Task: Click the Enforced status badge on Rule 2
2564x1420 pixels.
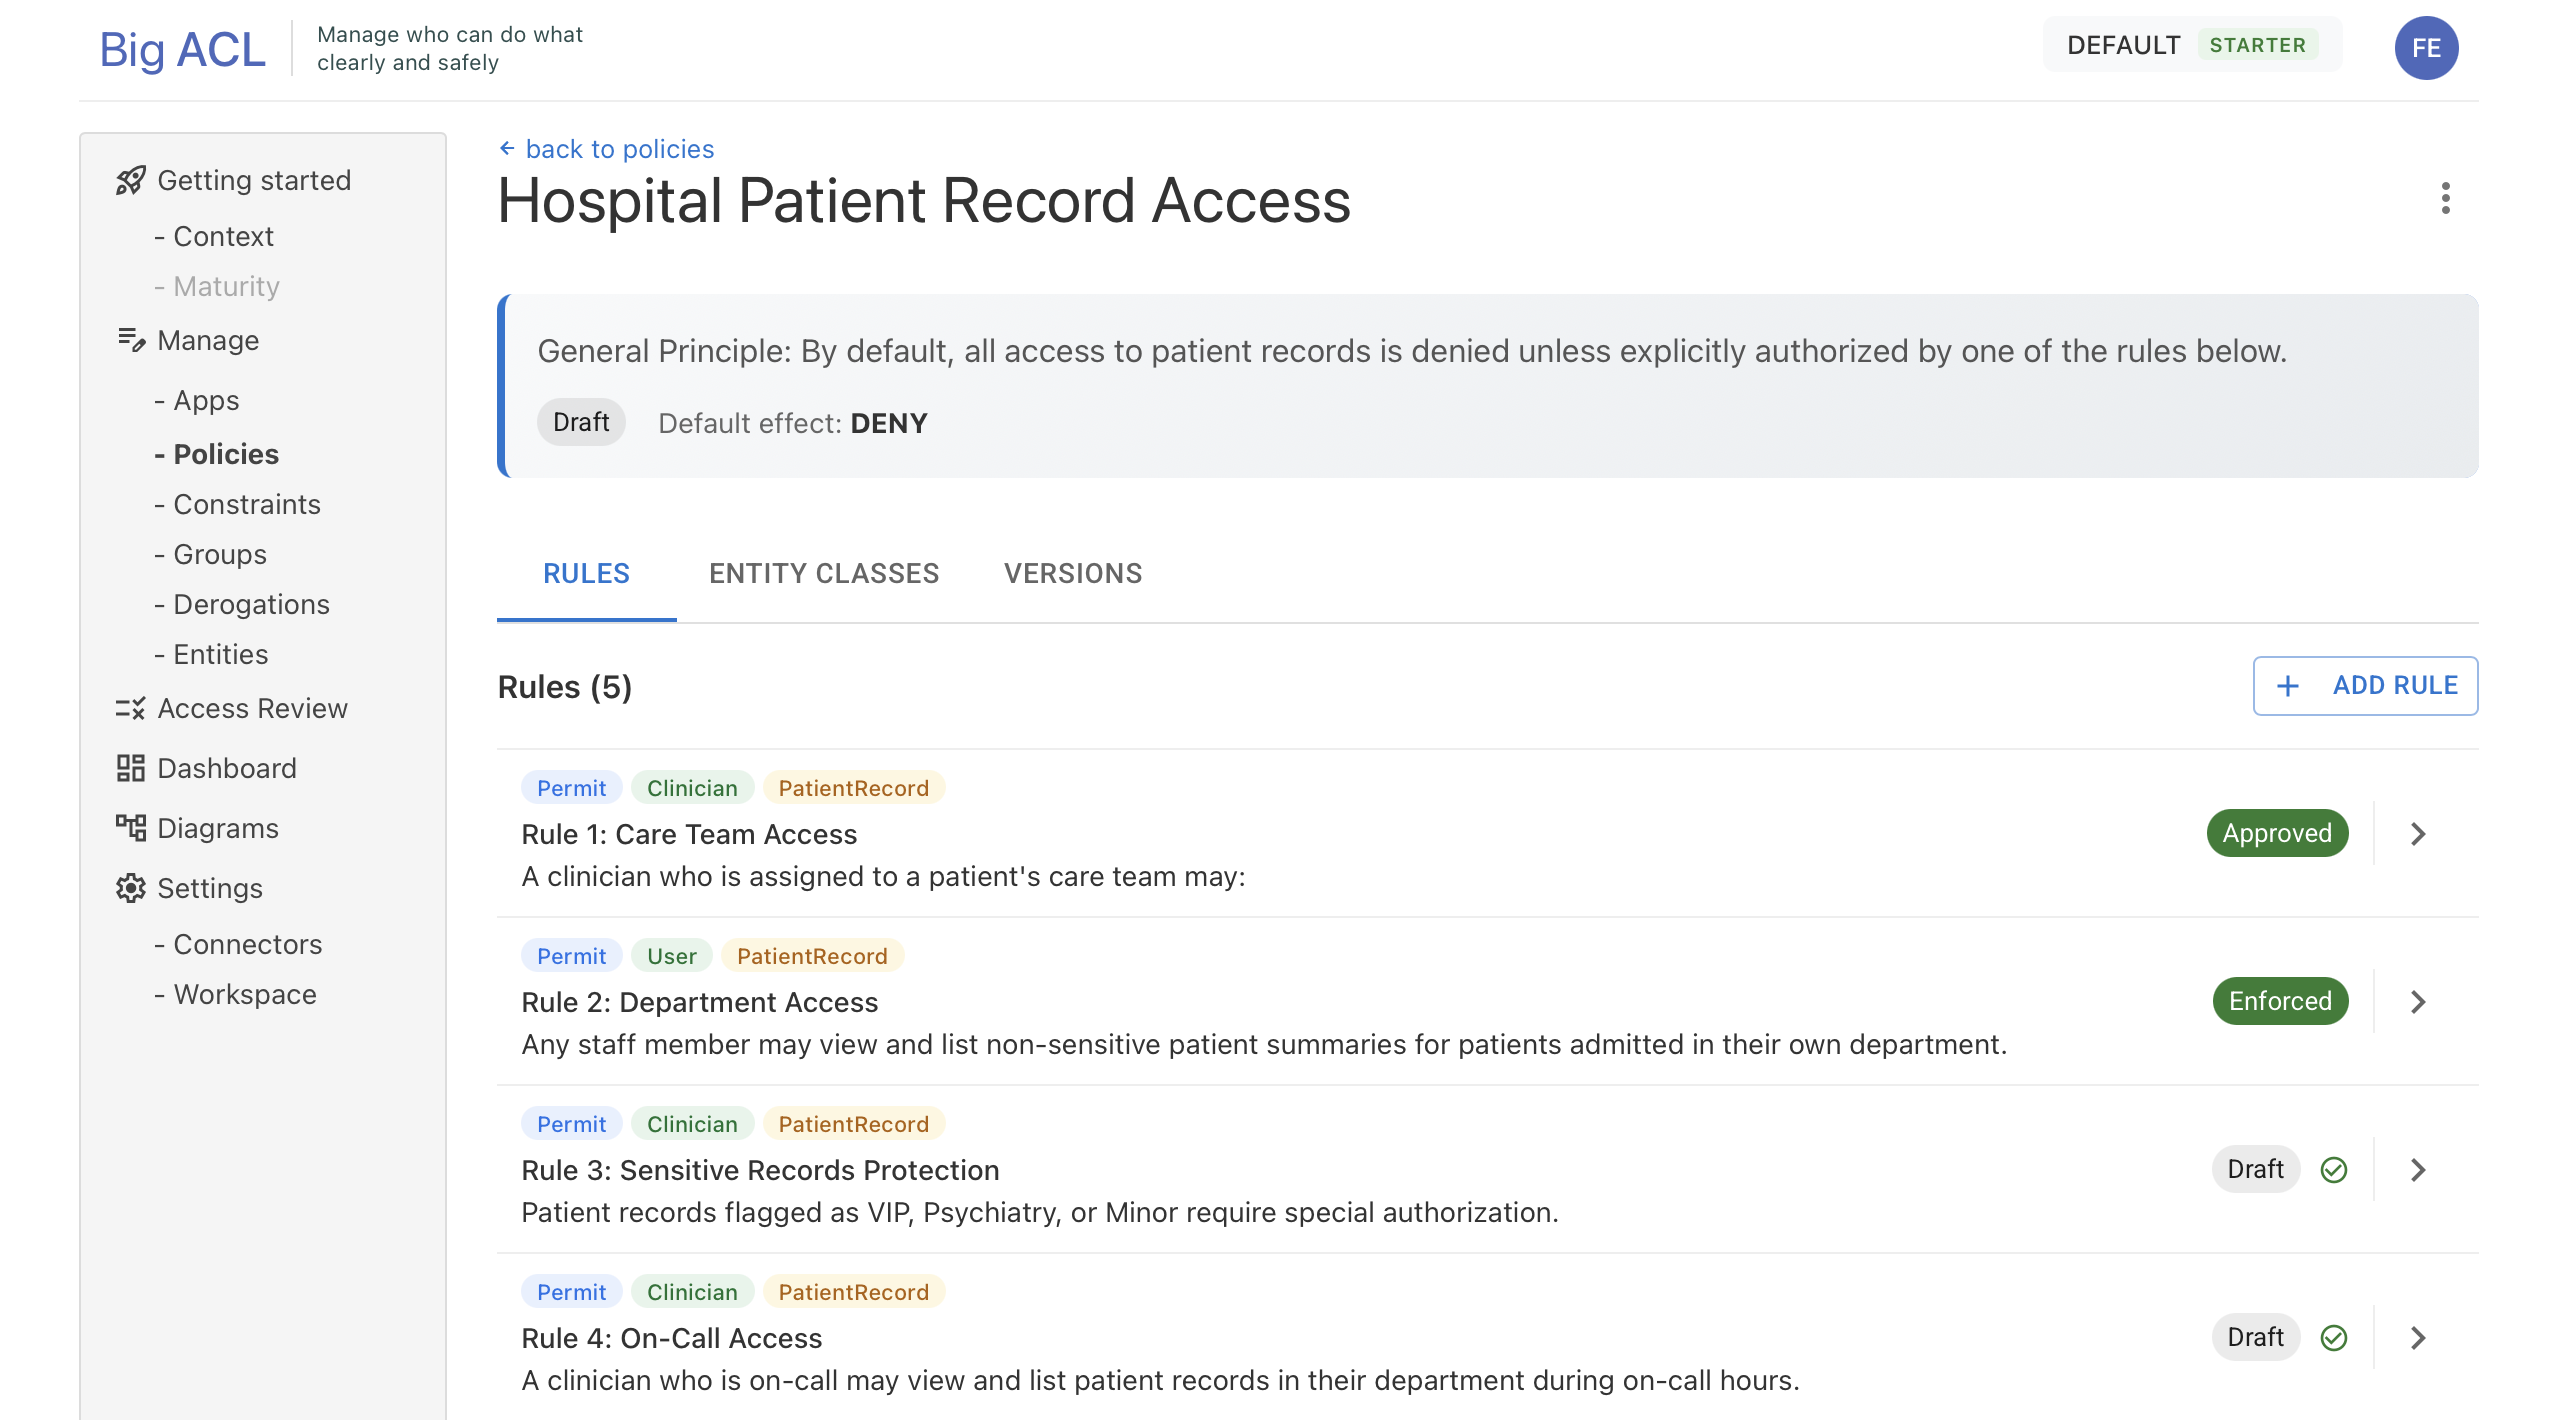Action: click(2279, 1002)
